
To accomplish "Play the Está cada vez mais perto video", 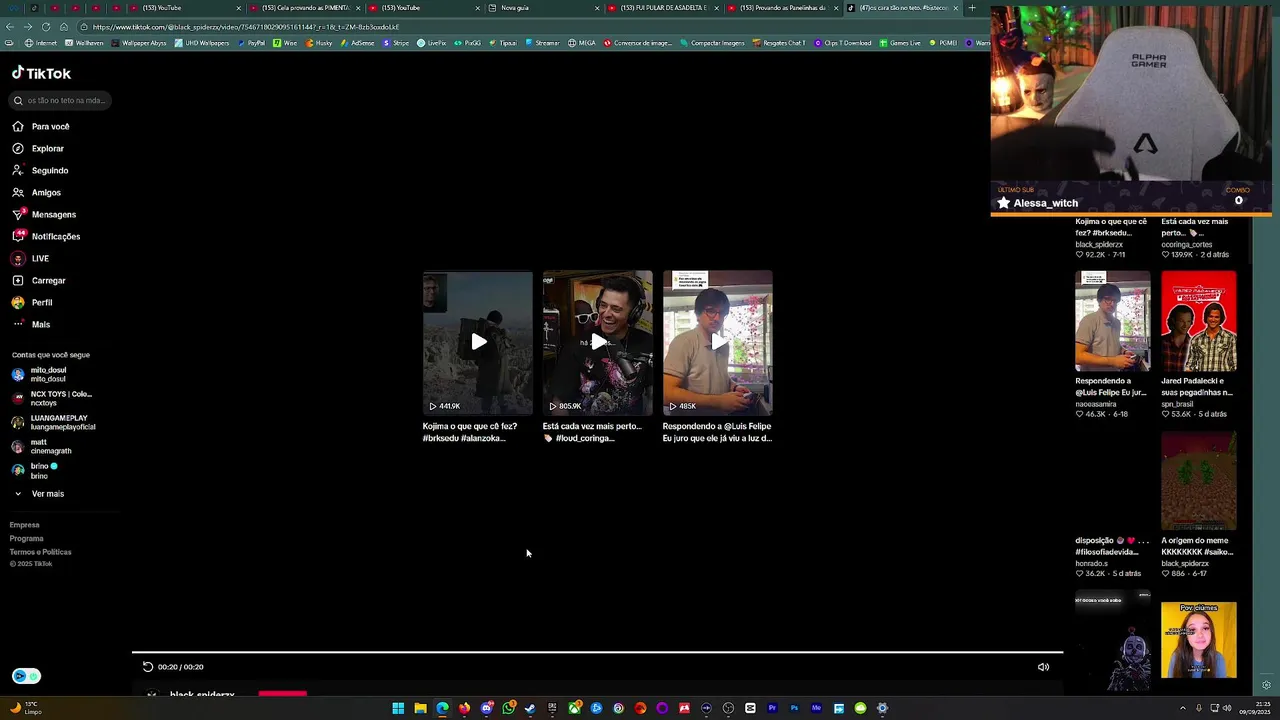I will click(x=598, y=342).
